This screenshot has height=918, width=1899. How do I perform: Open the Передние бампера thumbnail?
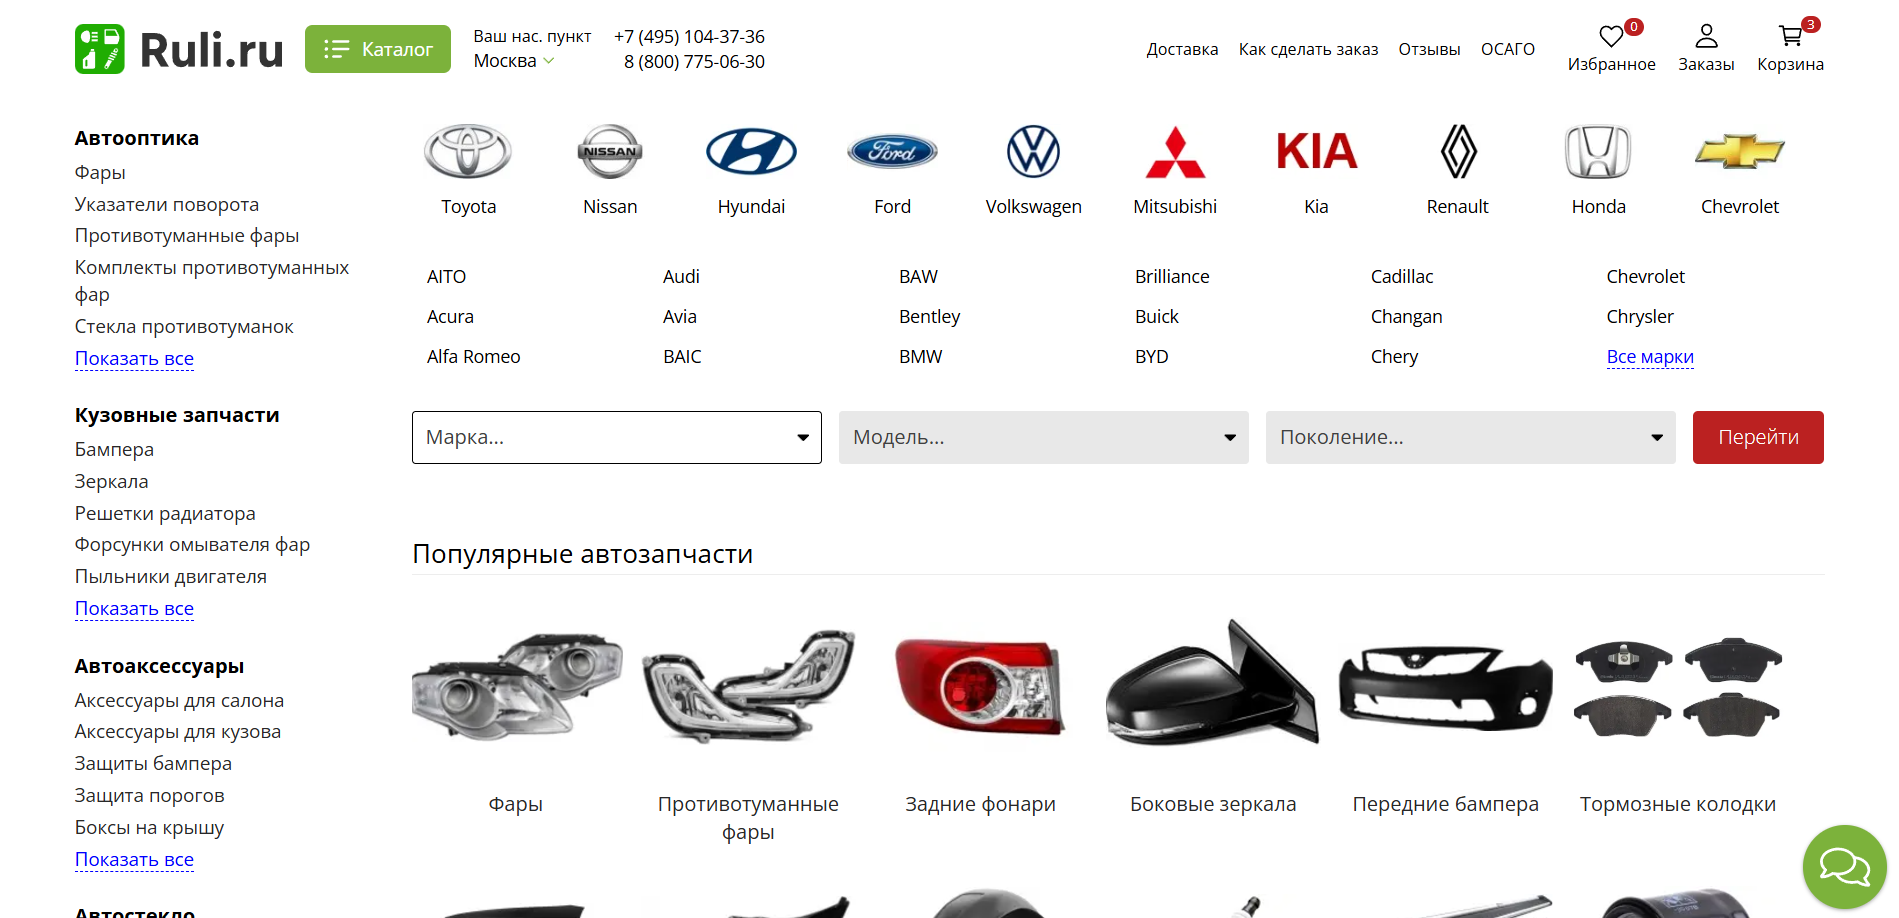(x=1446, y=687)
